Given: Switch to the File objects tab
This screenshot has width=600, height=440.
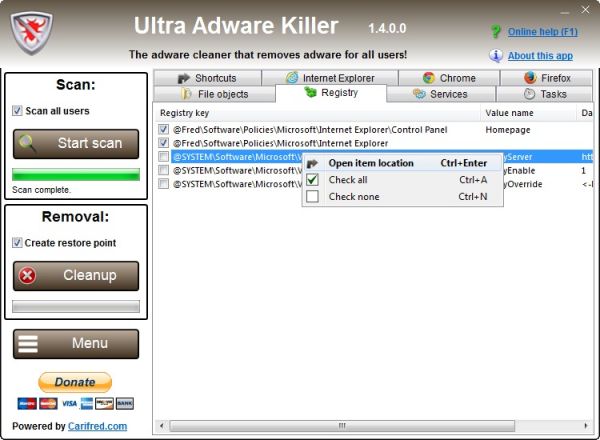Looking at the screenshot, I should [x=214, y=94].
